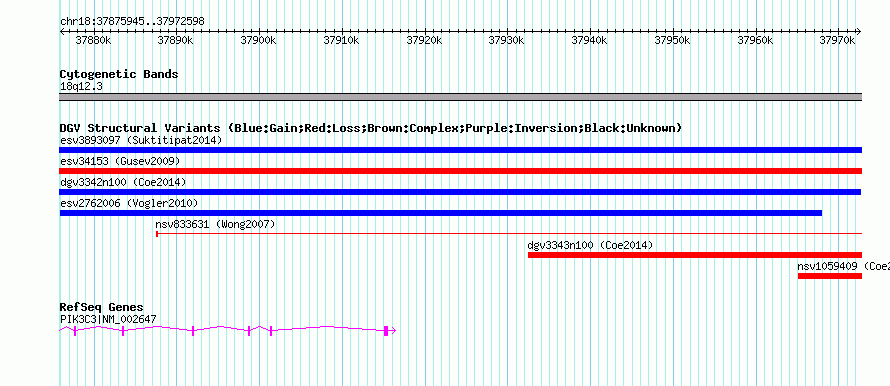Click the 18q12.3 band label
Viewport: 890px width, 386px height.
coord(81,87)
